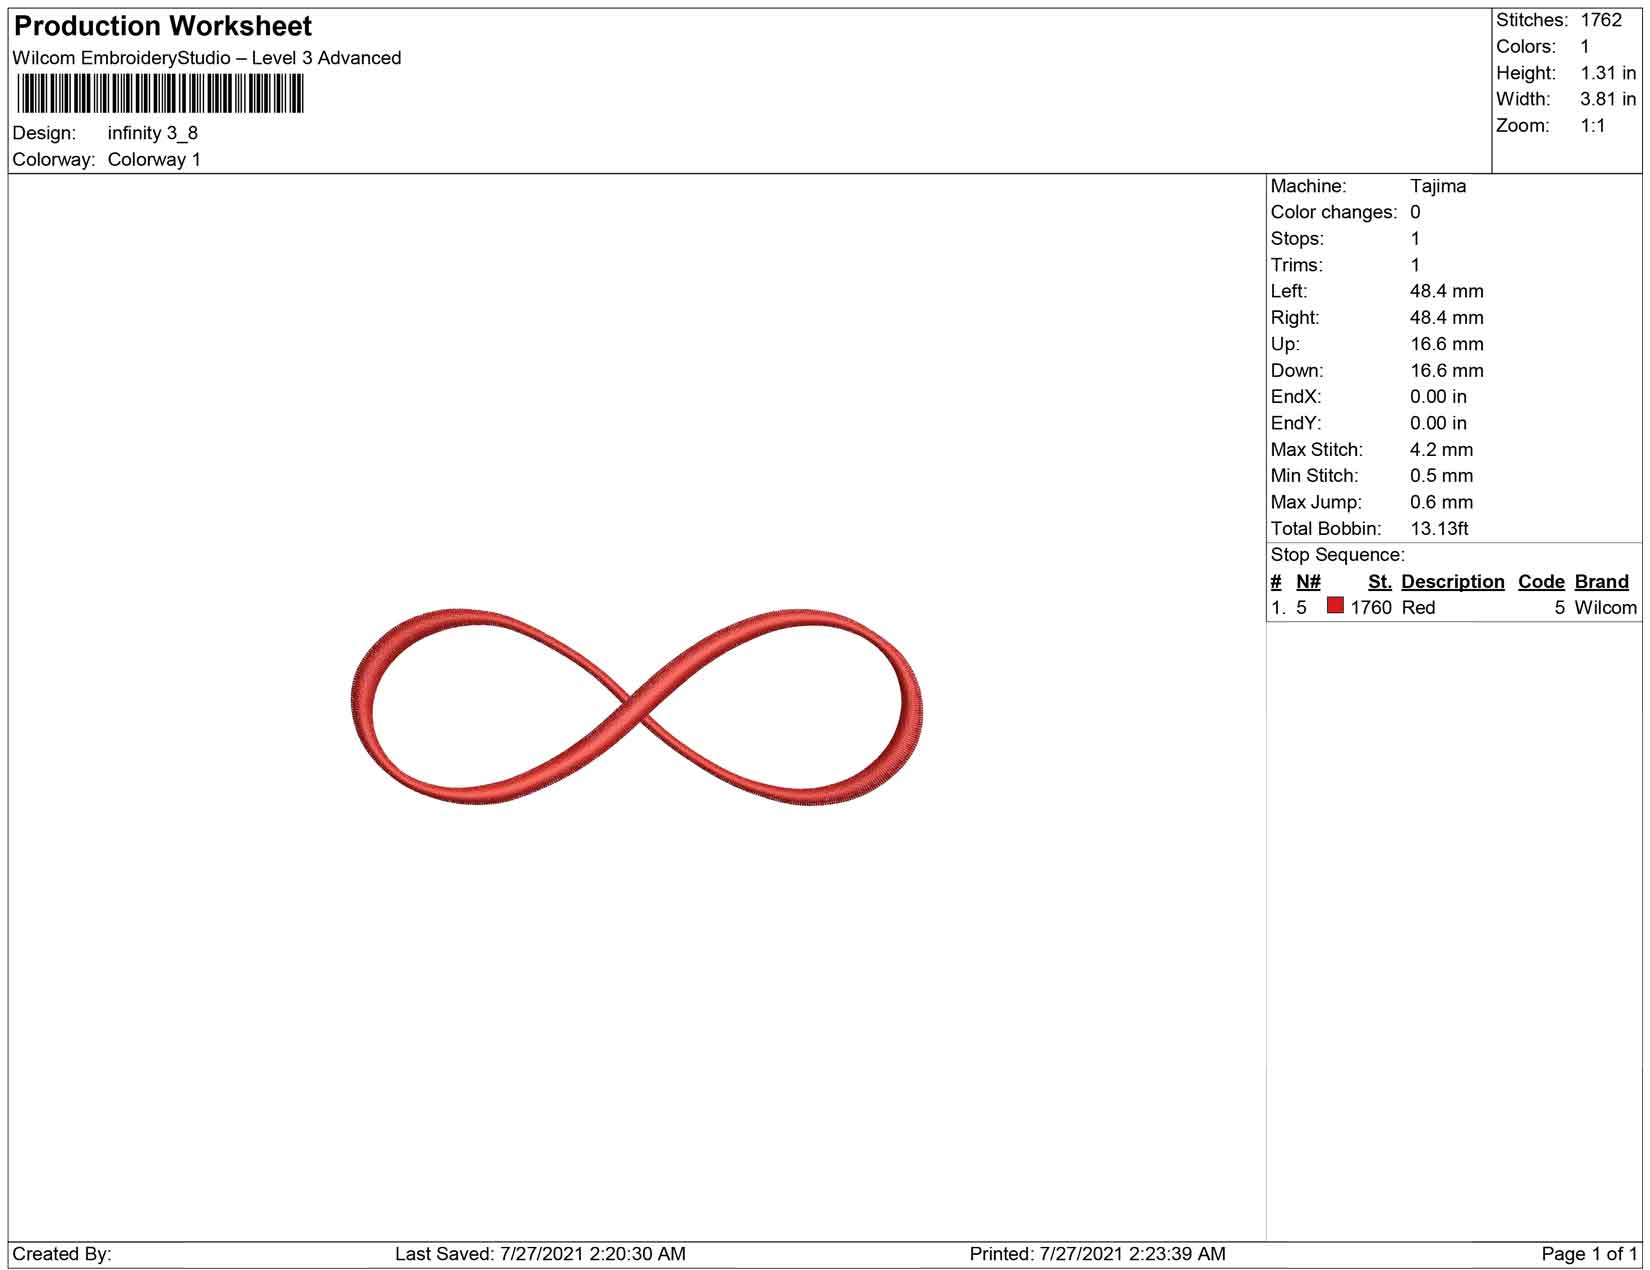The image size is (1650, 1270).
Task: Select the 'St.' column header
Action: point(1379,582)
